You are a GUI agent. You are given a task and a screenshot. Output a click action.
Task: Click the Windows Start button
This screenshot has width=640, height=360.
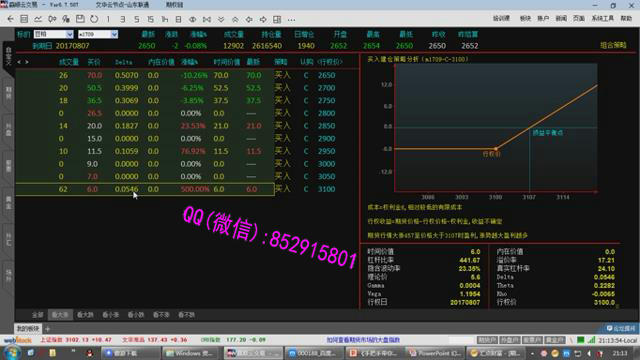[x=11, y=353]
